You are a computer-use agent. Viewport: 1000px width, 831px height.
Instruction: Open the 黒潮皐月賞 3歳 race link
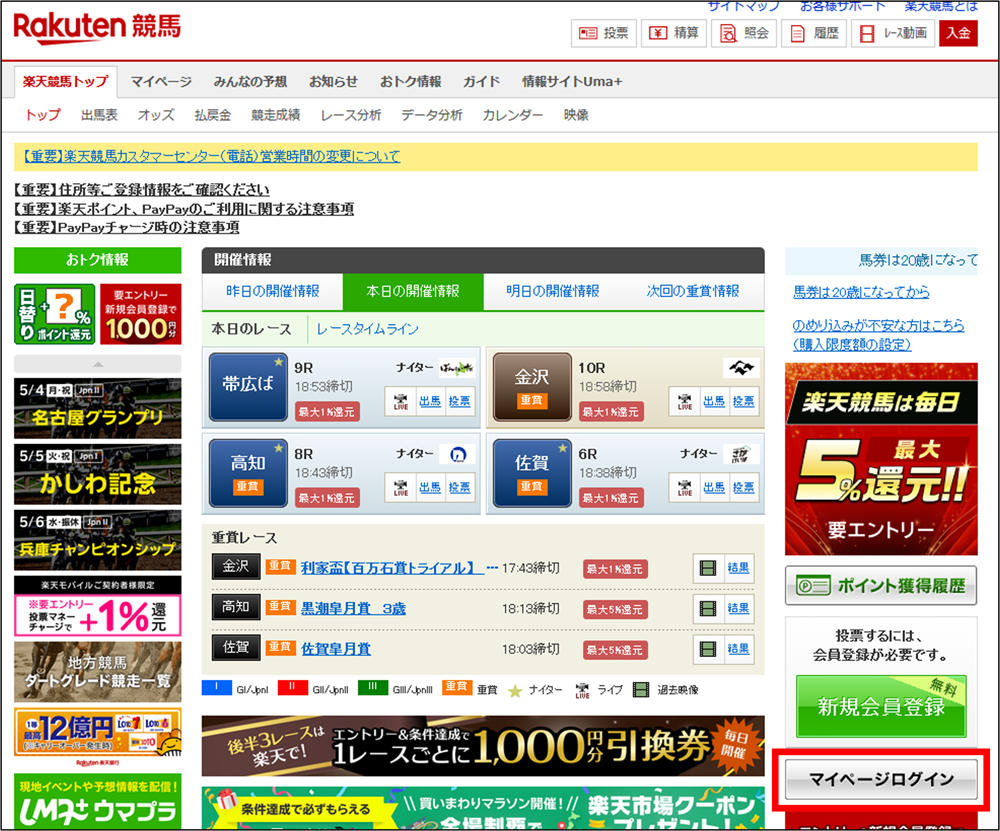tap(353, 608)
